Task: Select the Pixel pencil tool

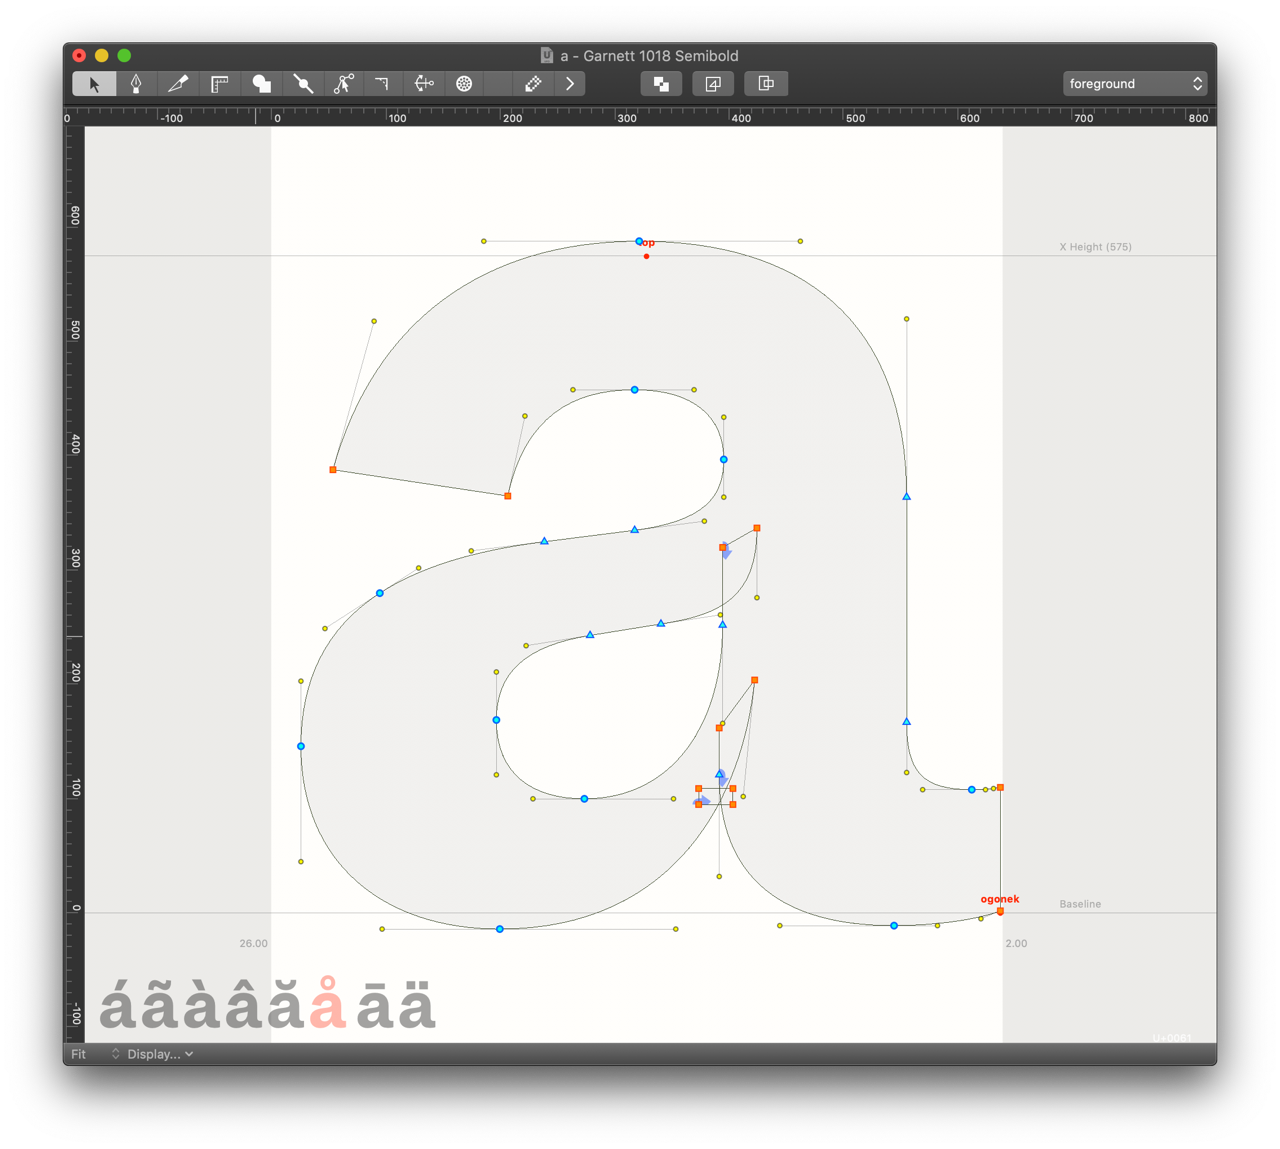Action: [x=533, y=84]
